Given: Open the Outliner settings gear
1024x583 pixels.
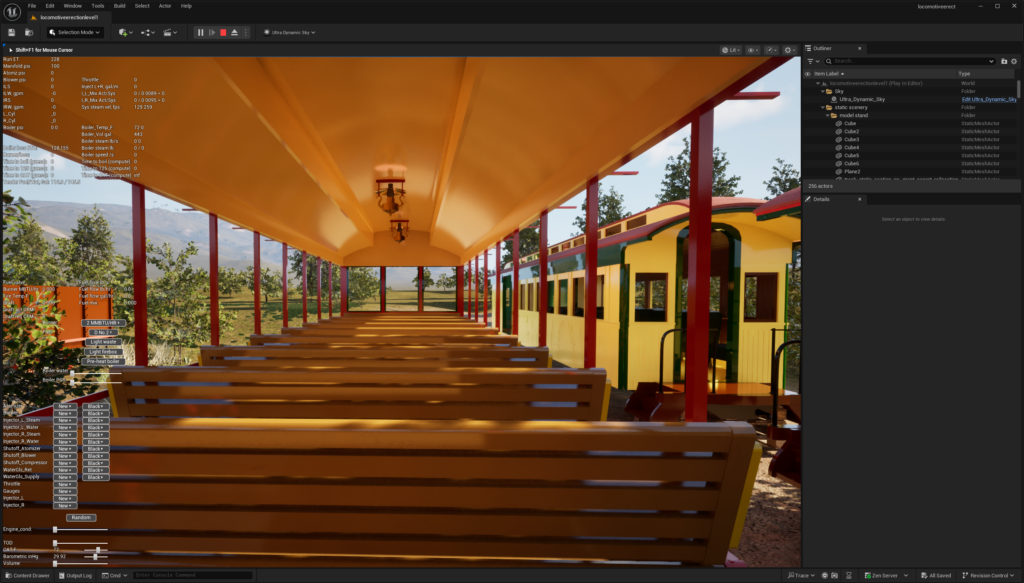Looking at the screenshot, I should pos(1014,61).
